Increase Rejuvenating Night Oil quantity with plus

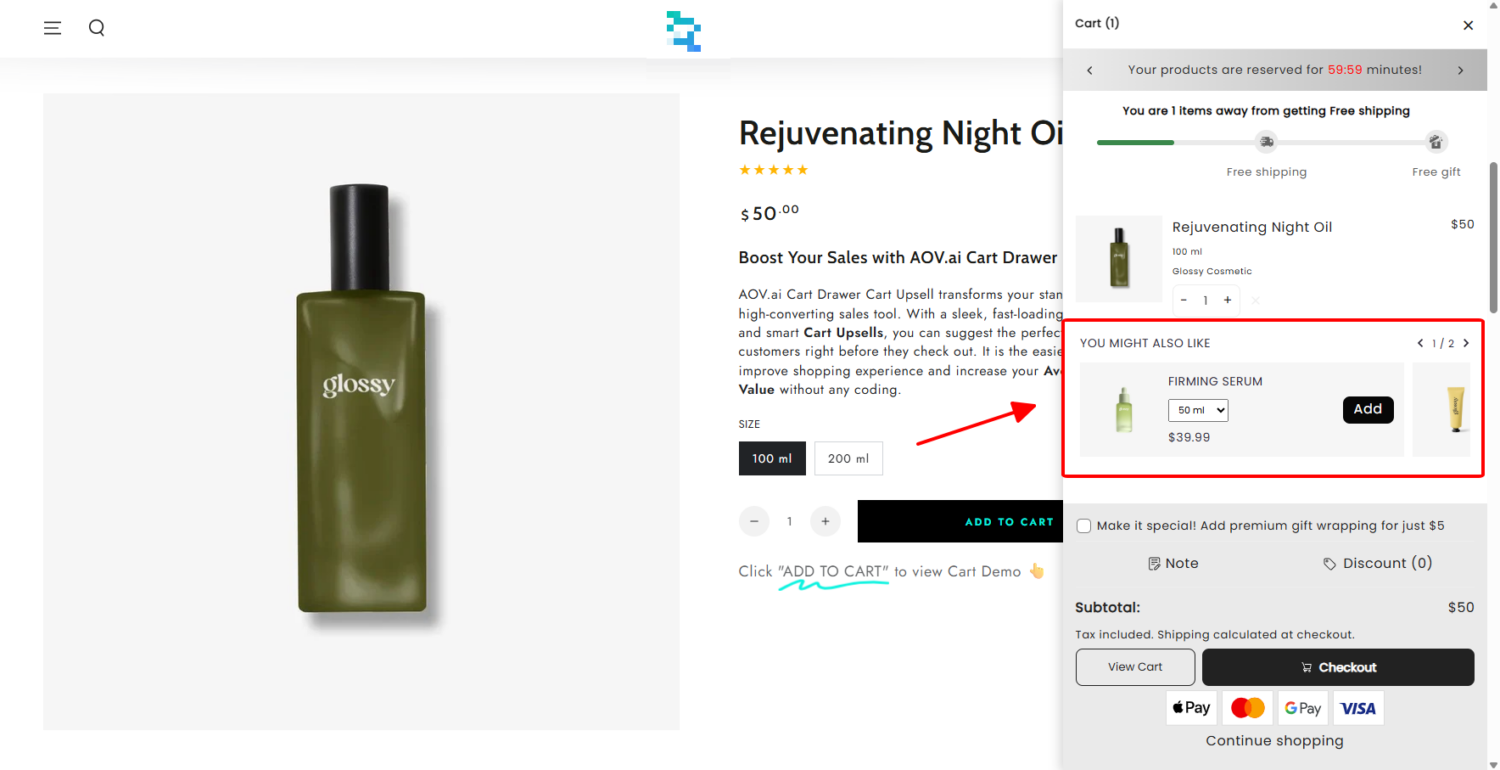pos(1228,300)
